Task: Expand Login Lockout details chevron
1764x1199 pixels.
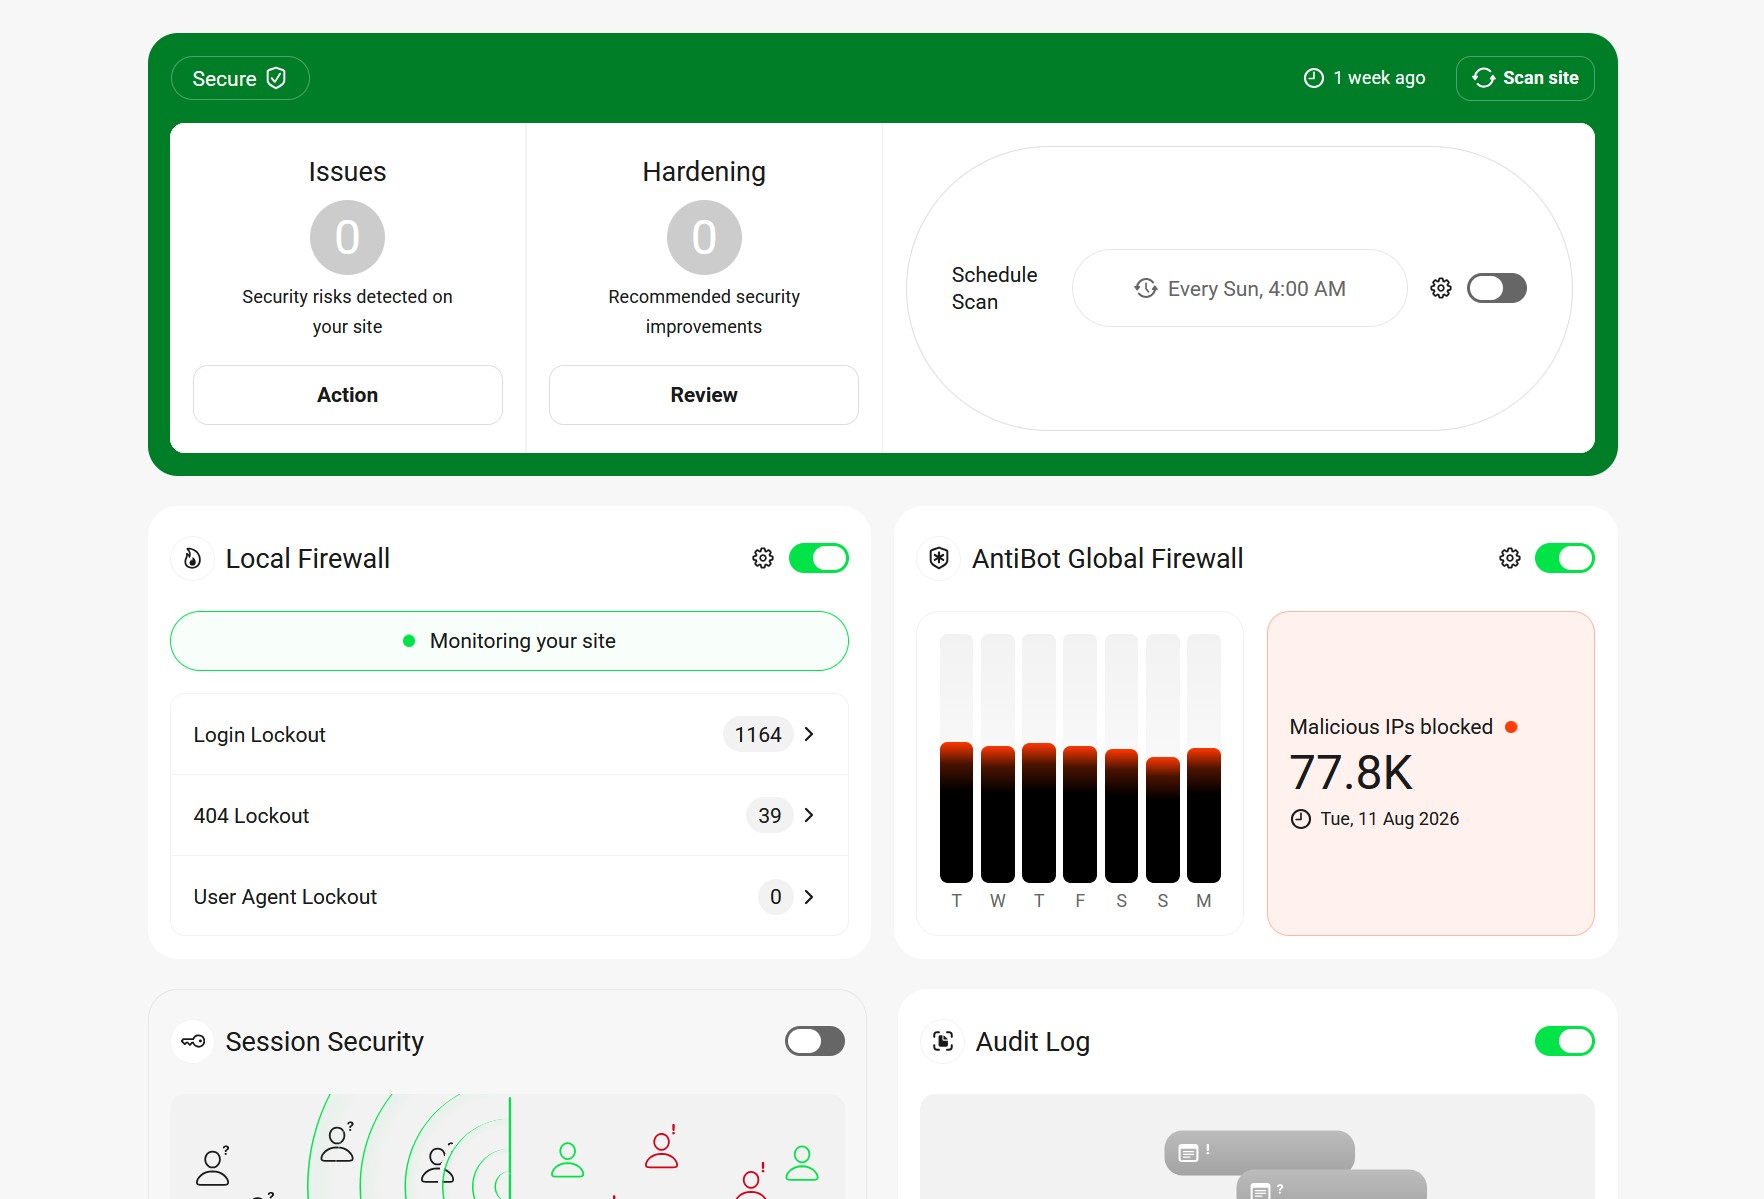Action: coord(809,734)
